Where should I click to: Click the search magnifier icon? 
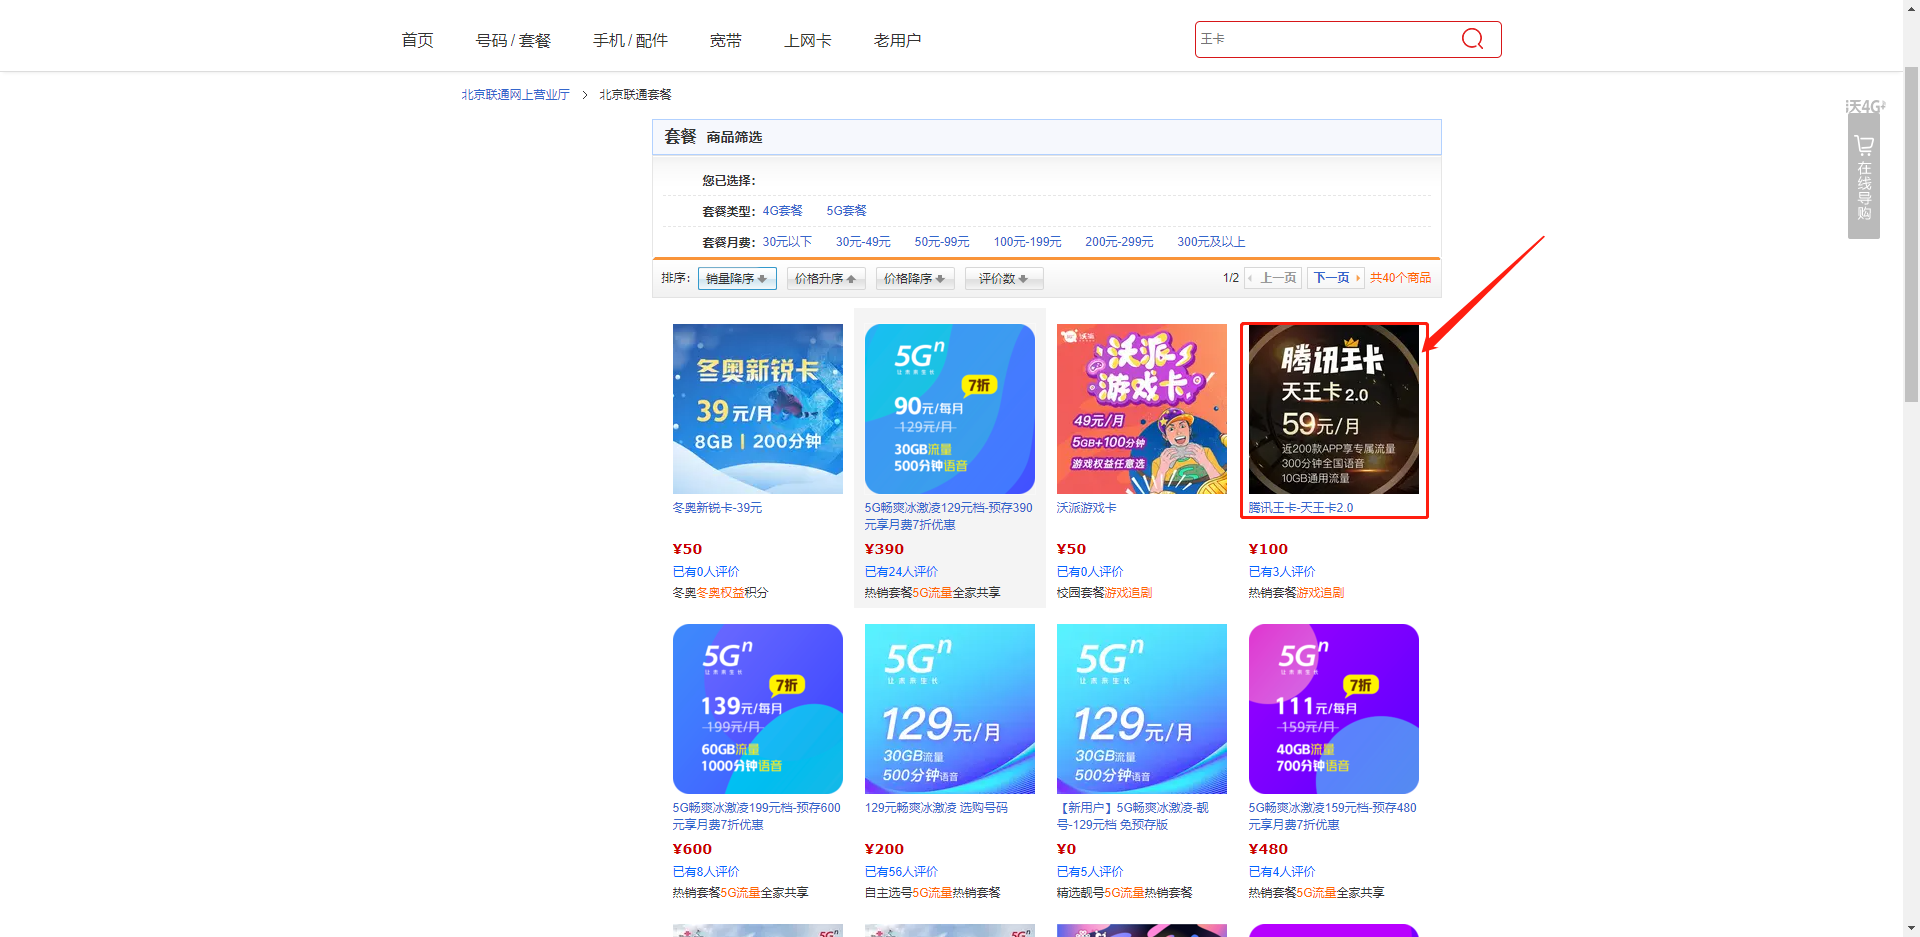click(1472, 39)
